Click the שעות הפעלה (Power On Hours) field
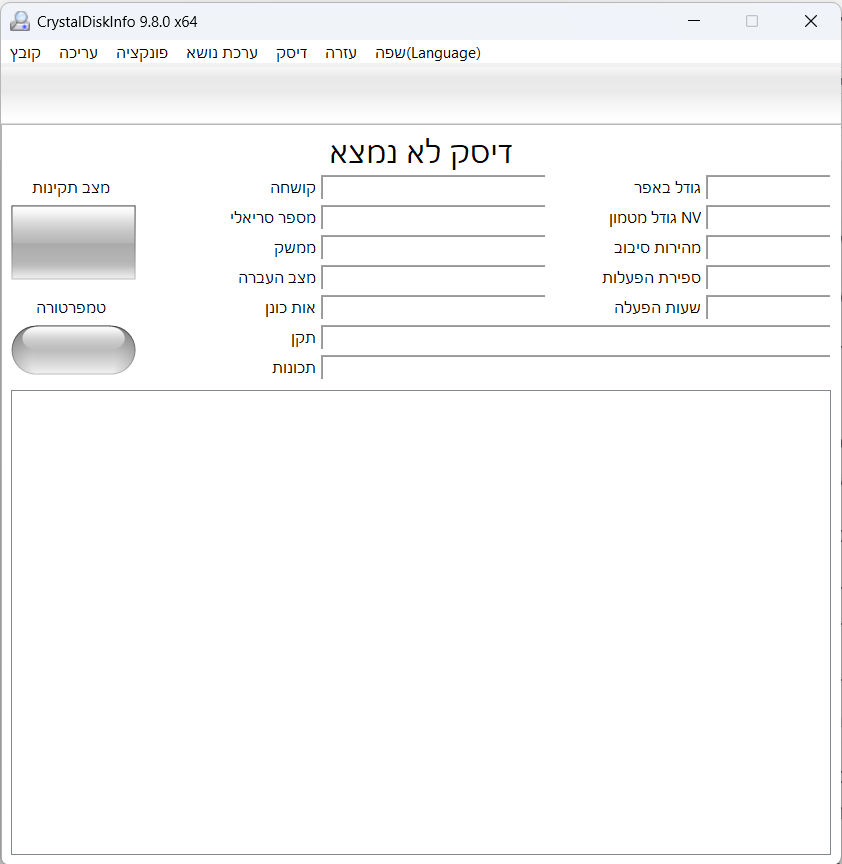The image size is (842, 864). pos(770,308)
